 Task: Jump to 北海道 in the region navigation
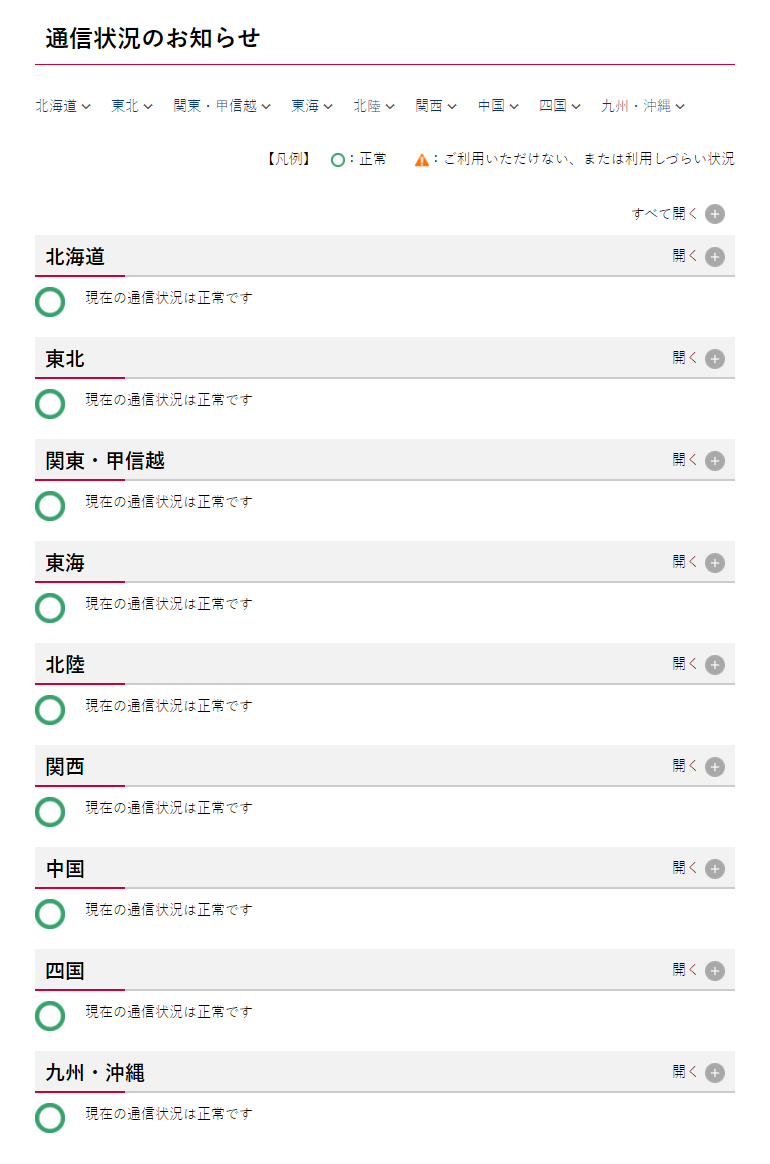click(62, 106)
